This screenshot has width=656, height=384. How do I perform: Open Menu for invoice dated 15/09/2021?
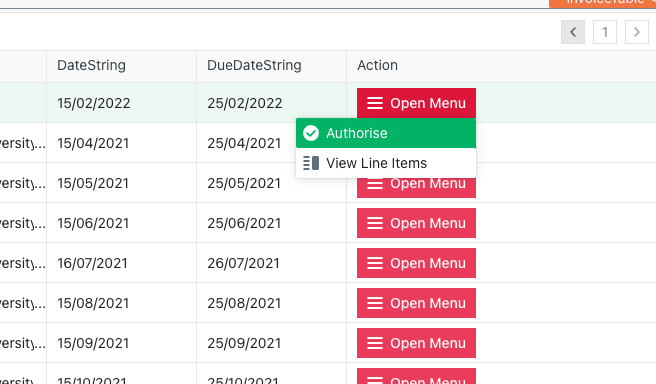pos(416,343)
